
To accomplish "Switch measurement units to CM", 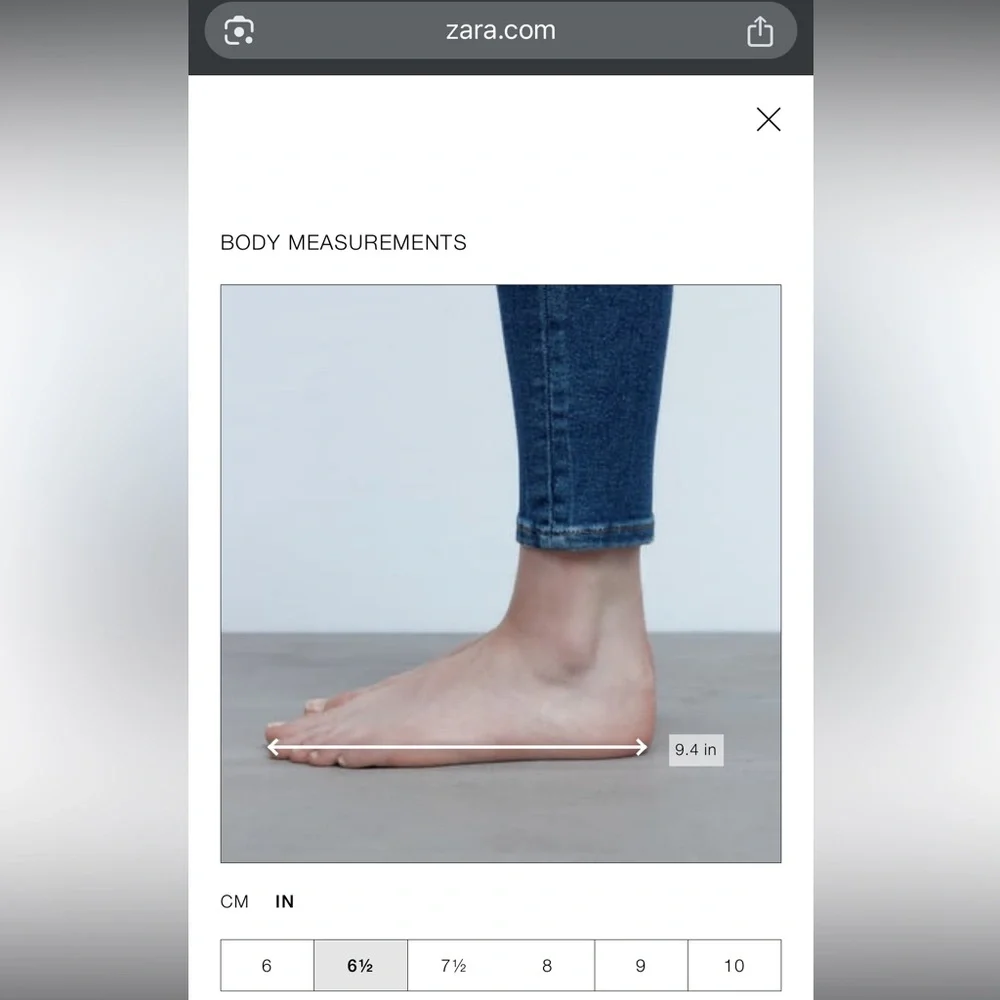I will (234, 901).
